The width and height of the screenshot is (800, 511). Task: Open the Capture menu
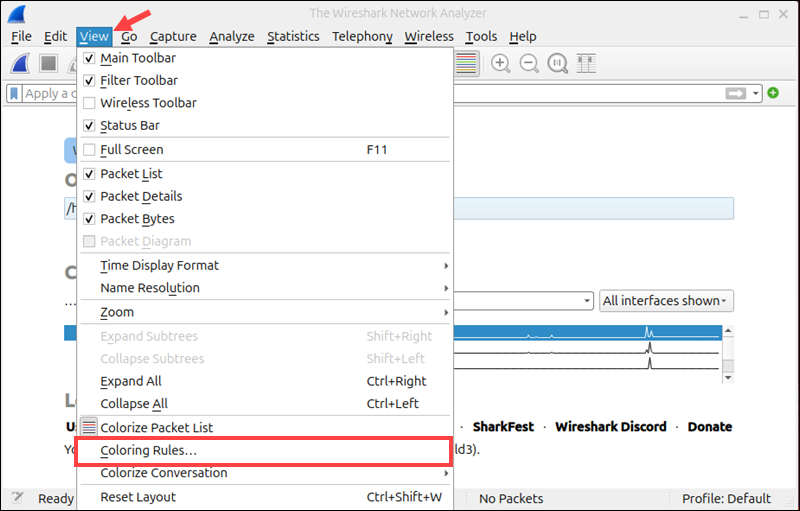tap(173, 37)
